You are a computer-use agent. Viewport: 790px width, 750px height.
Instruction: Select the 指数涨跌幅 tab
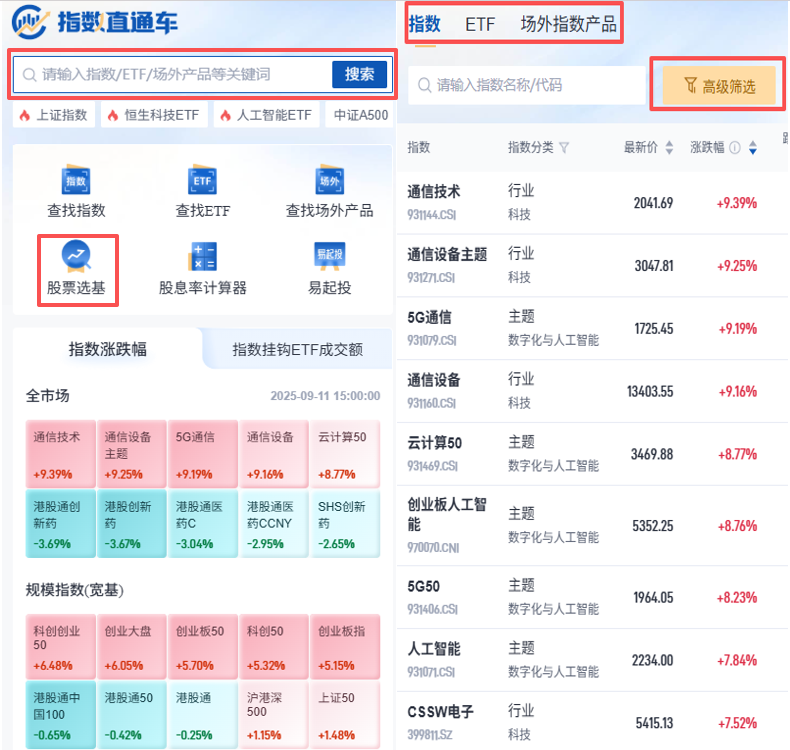[x=107, y=349]
